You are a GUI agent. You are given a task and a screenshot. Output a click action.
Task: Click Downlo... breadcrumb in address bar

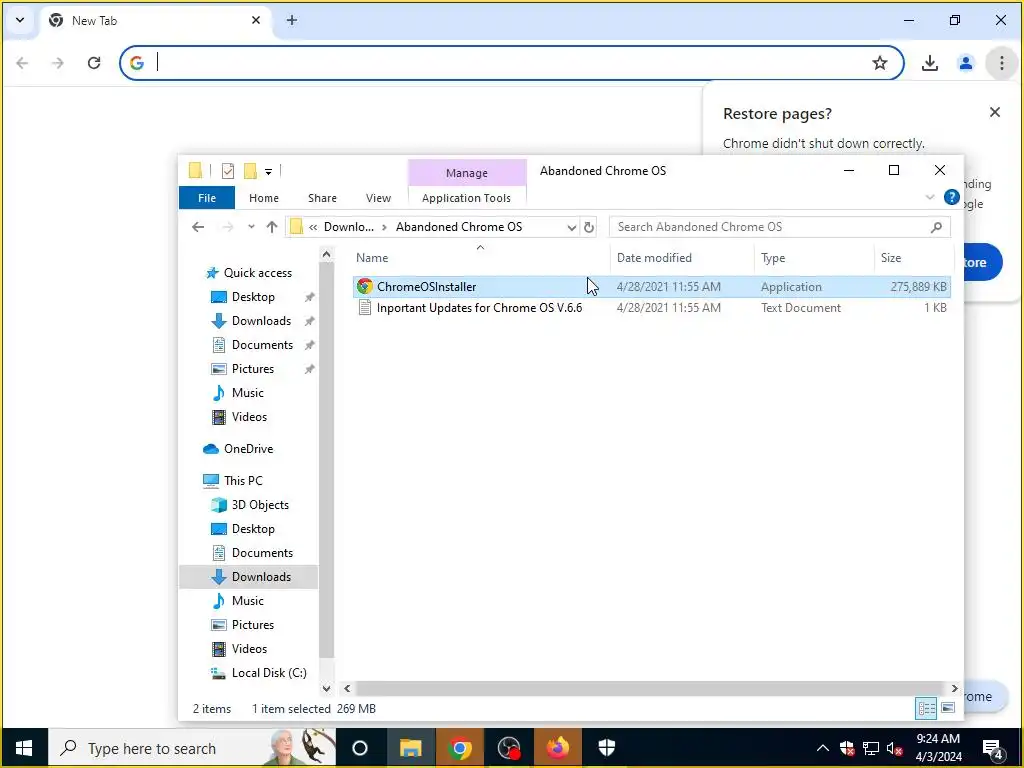tap(349, 227)
